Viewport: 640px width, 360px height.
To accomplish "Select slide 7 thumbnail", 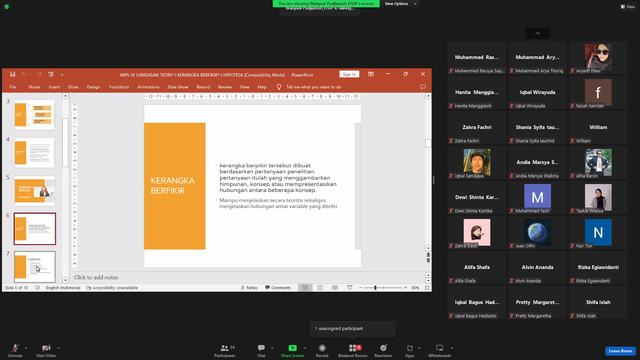I will [x=35, y=267].
